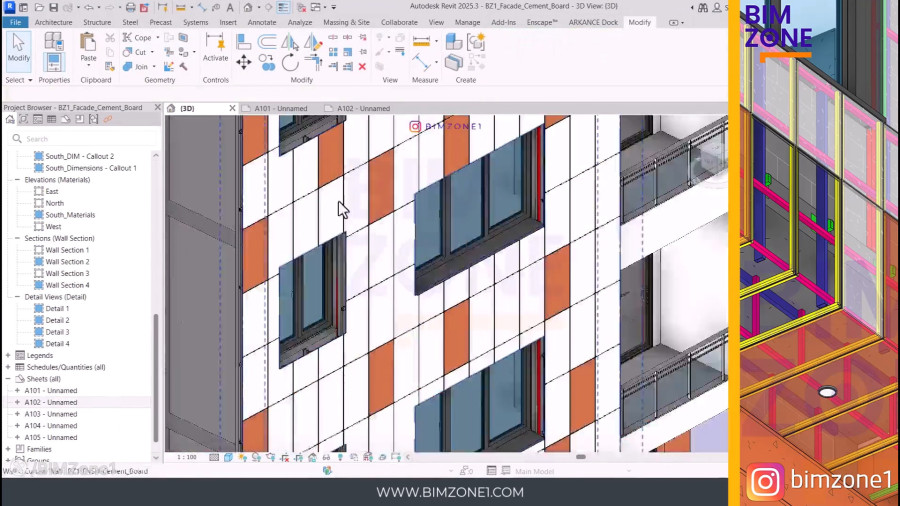Close the Project Browser panel

click(157, 107)
